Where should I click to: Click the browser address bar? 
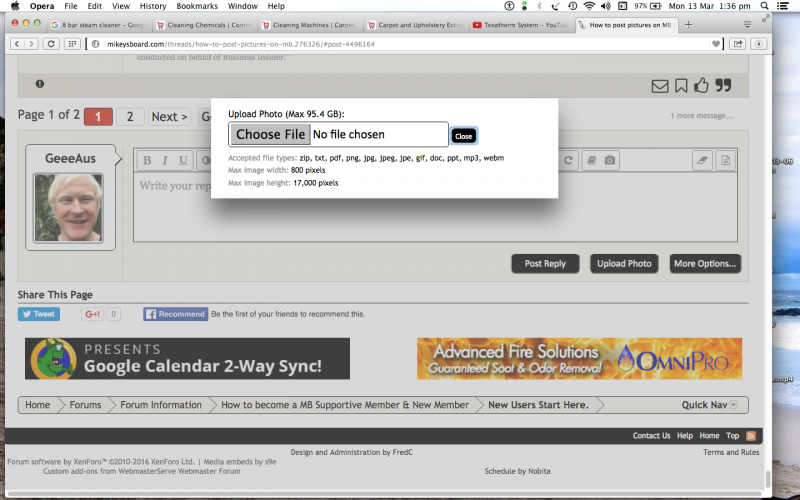coord(400,44)
